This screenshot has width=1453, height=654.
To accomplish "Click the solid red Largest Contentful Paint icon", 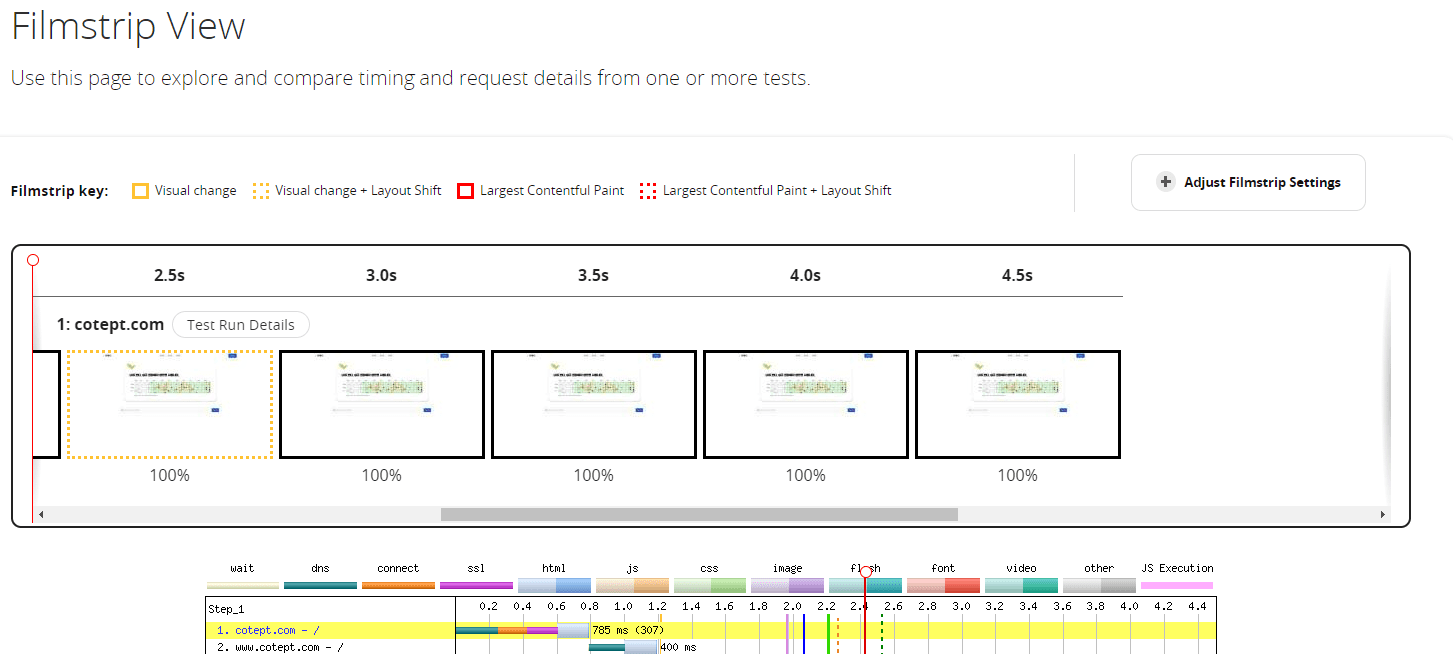I will (x=465, y=191).
